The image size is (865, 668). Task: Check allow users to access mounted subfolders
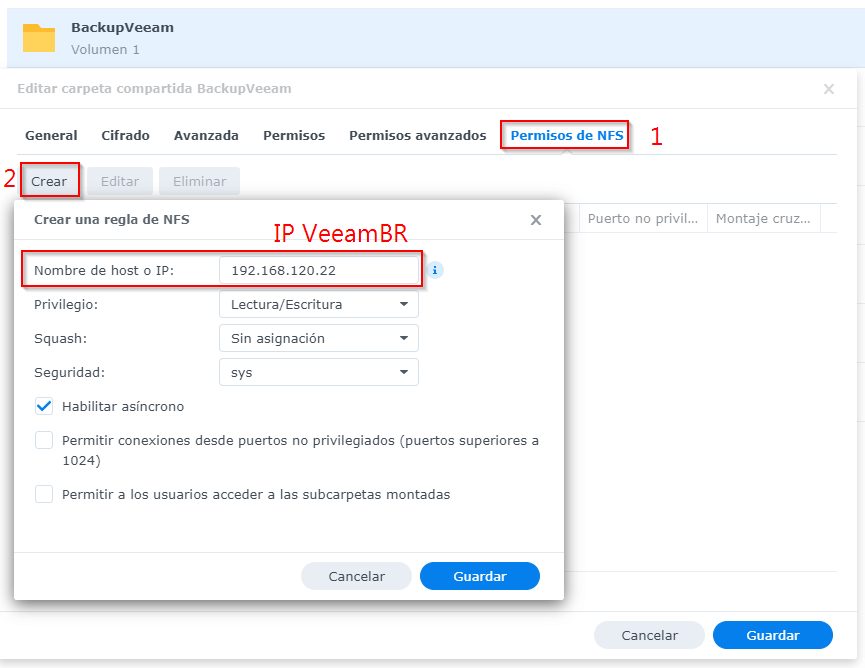pyautogui.click(x=44, y=494)
